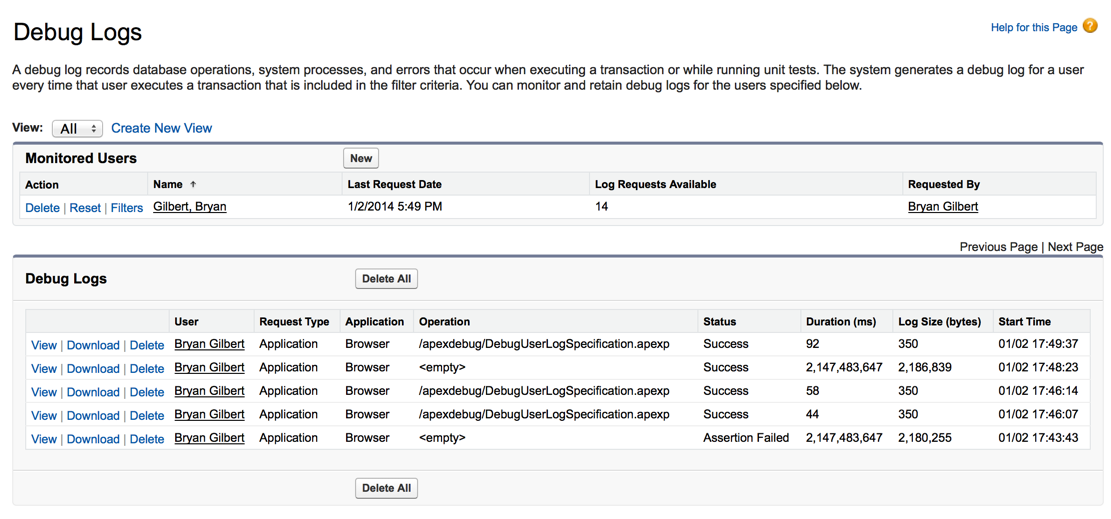Click Log Size (bytes) column header
Image resolution: width=1111 pixels, height=519 pixels.
(x=940, y=321)
